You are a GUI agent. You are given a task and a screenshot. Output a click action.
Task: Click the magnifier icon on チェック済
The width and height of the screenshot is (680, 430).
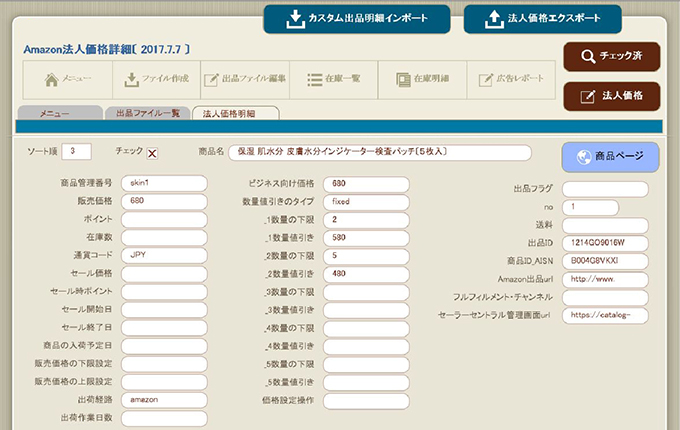(588, 56)
